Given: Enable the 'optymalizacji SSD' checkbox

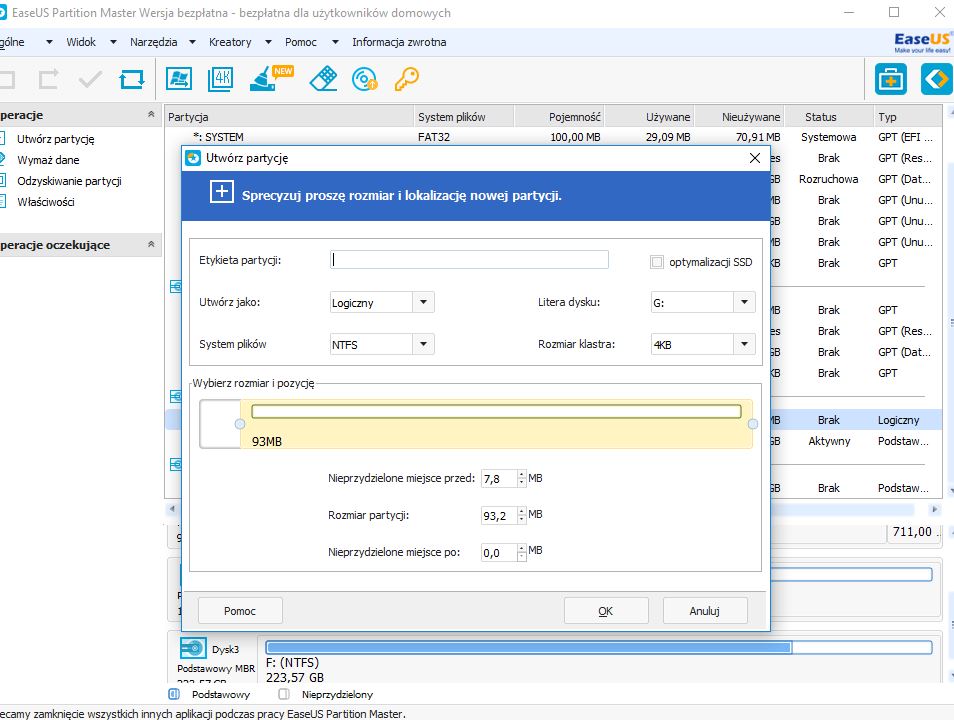Looking at the screenshot, I should click(657, 262).
